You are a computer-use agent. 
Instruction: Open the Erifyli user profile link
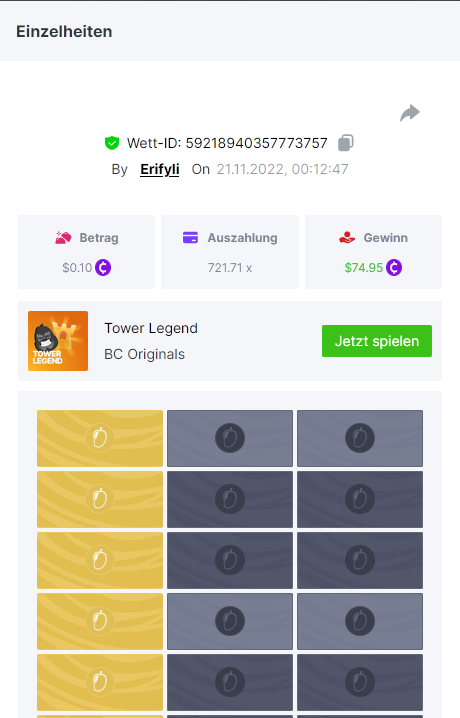point(160,169)
